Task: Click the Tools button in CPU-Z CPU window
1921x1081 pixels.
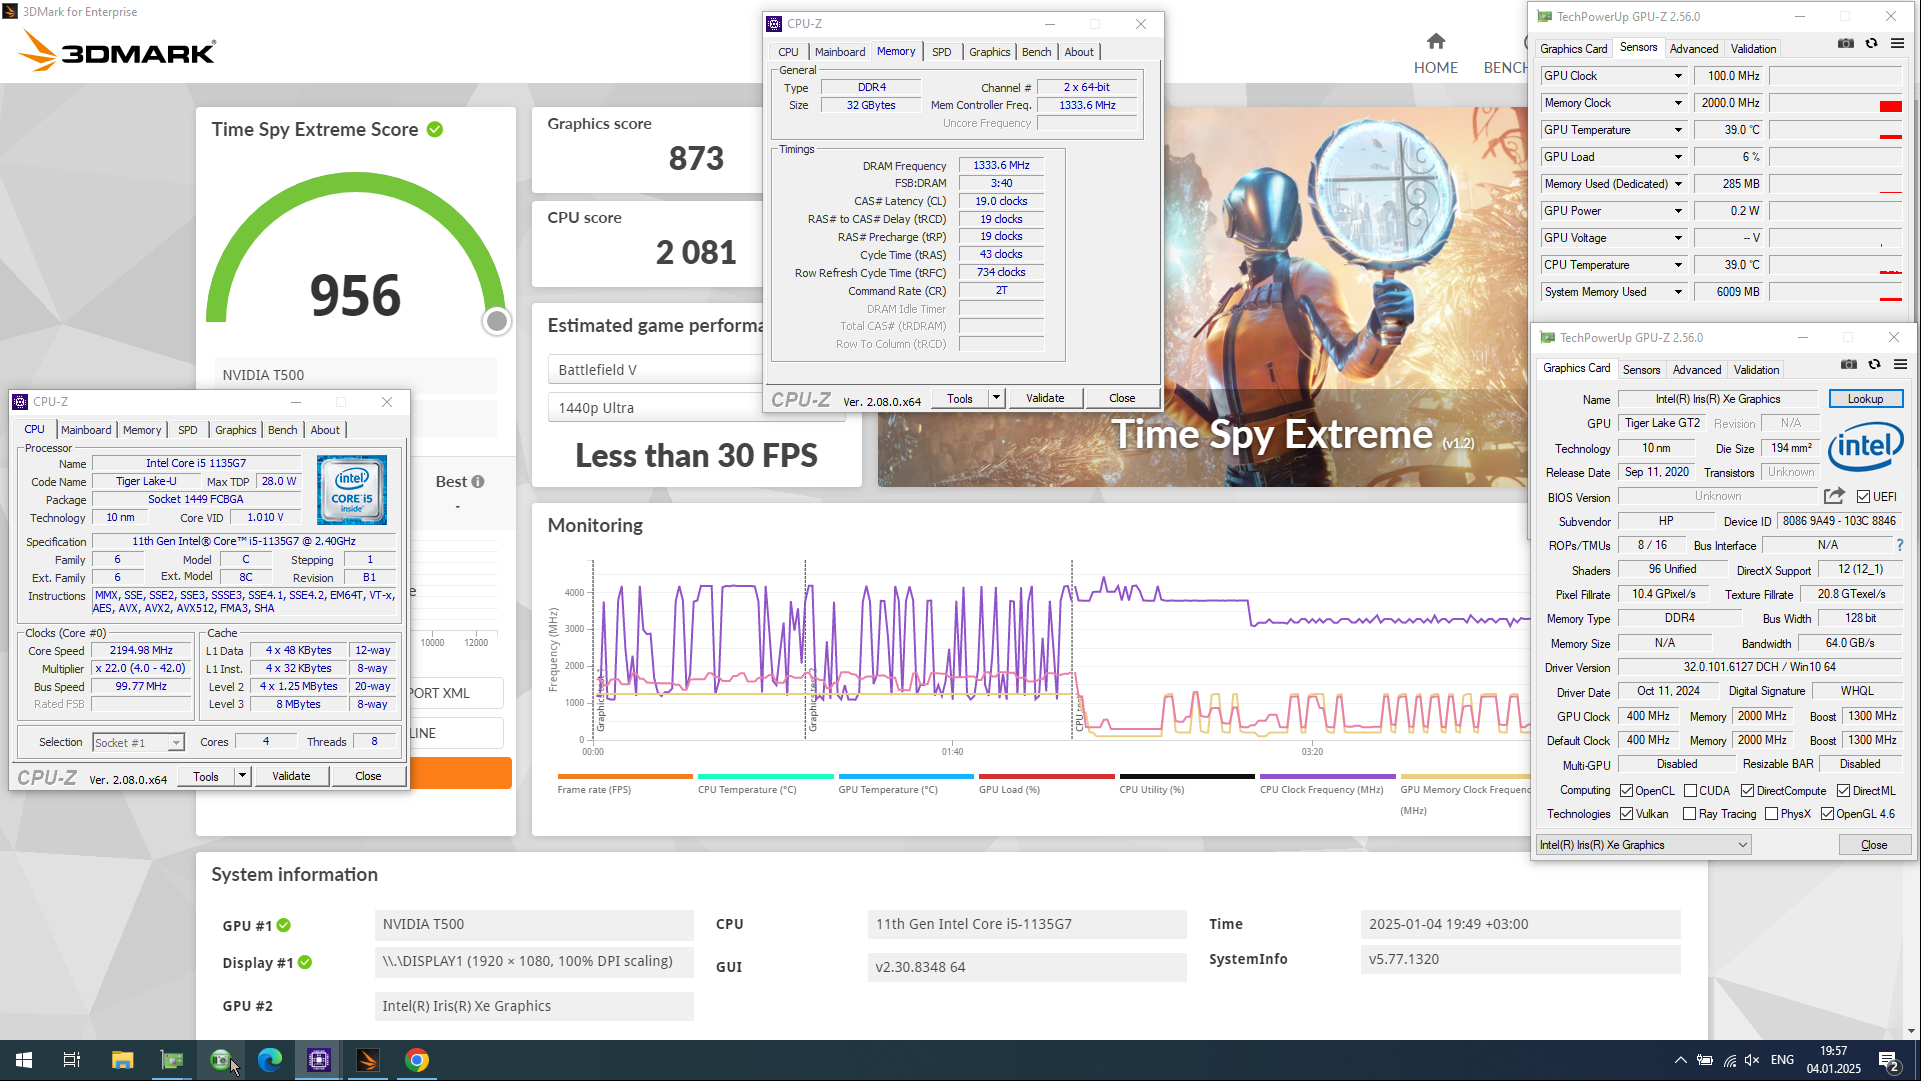Action: click(206, 776)
